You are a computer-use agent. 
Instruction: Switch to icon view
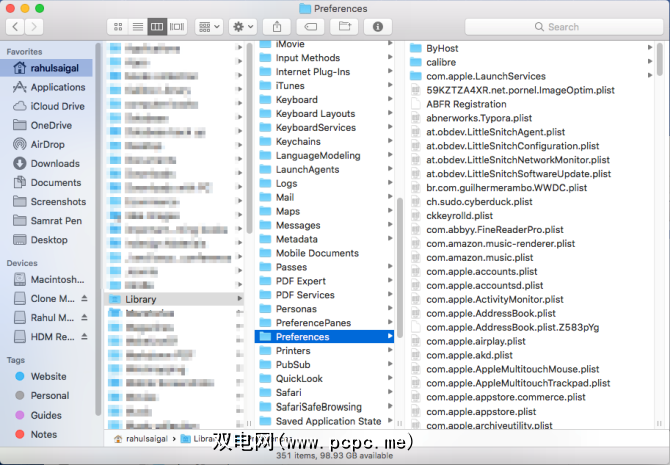click(x=117, y=27)
